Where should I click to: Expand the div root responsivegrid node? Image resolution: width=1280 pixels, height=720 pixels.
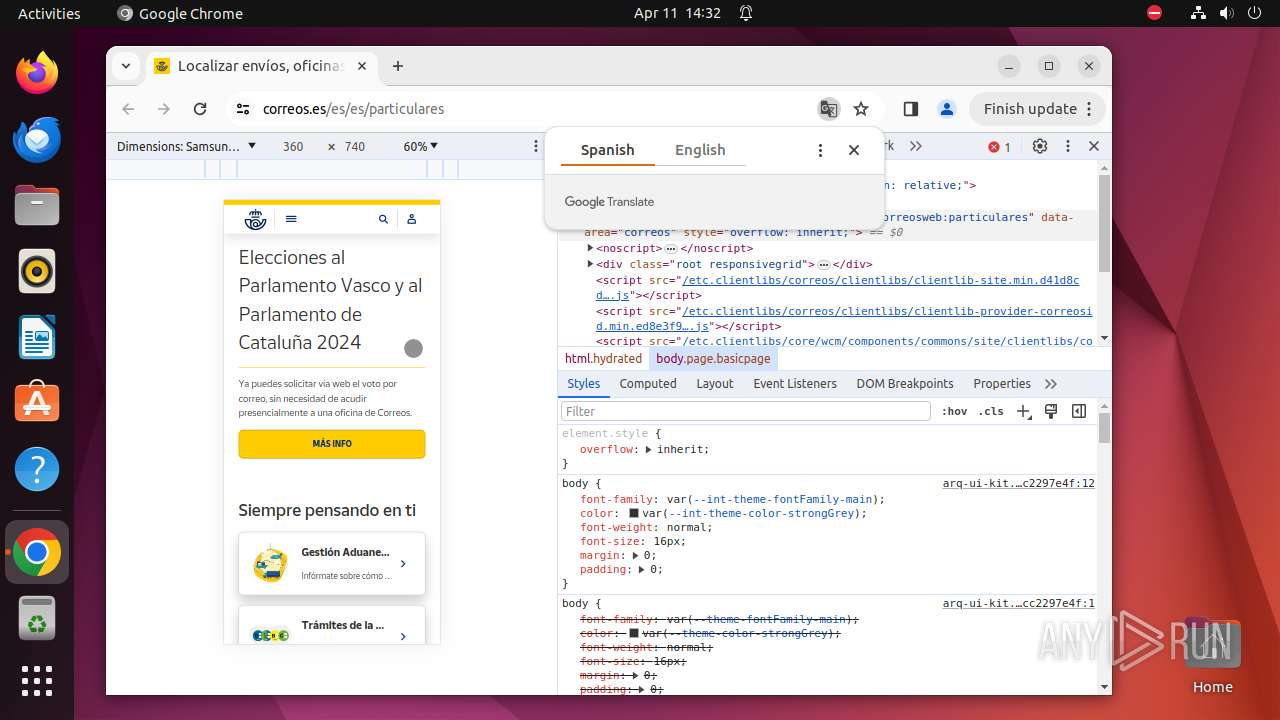coord(591,264)
